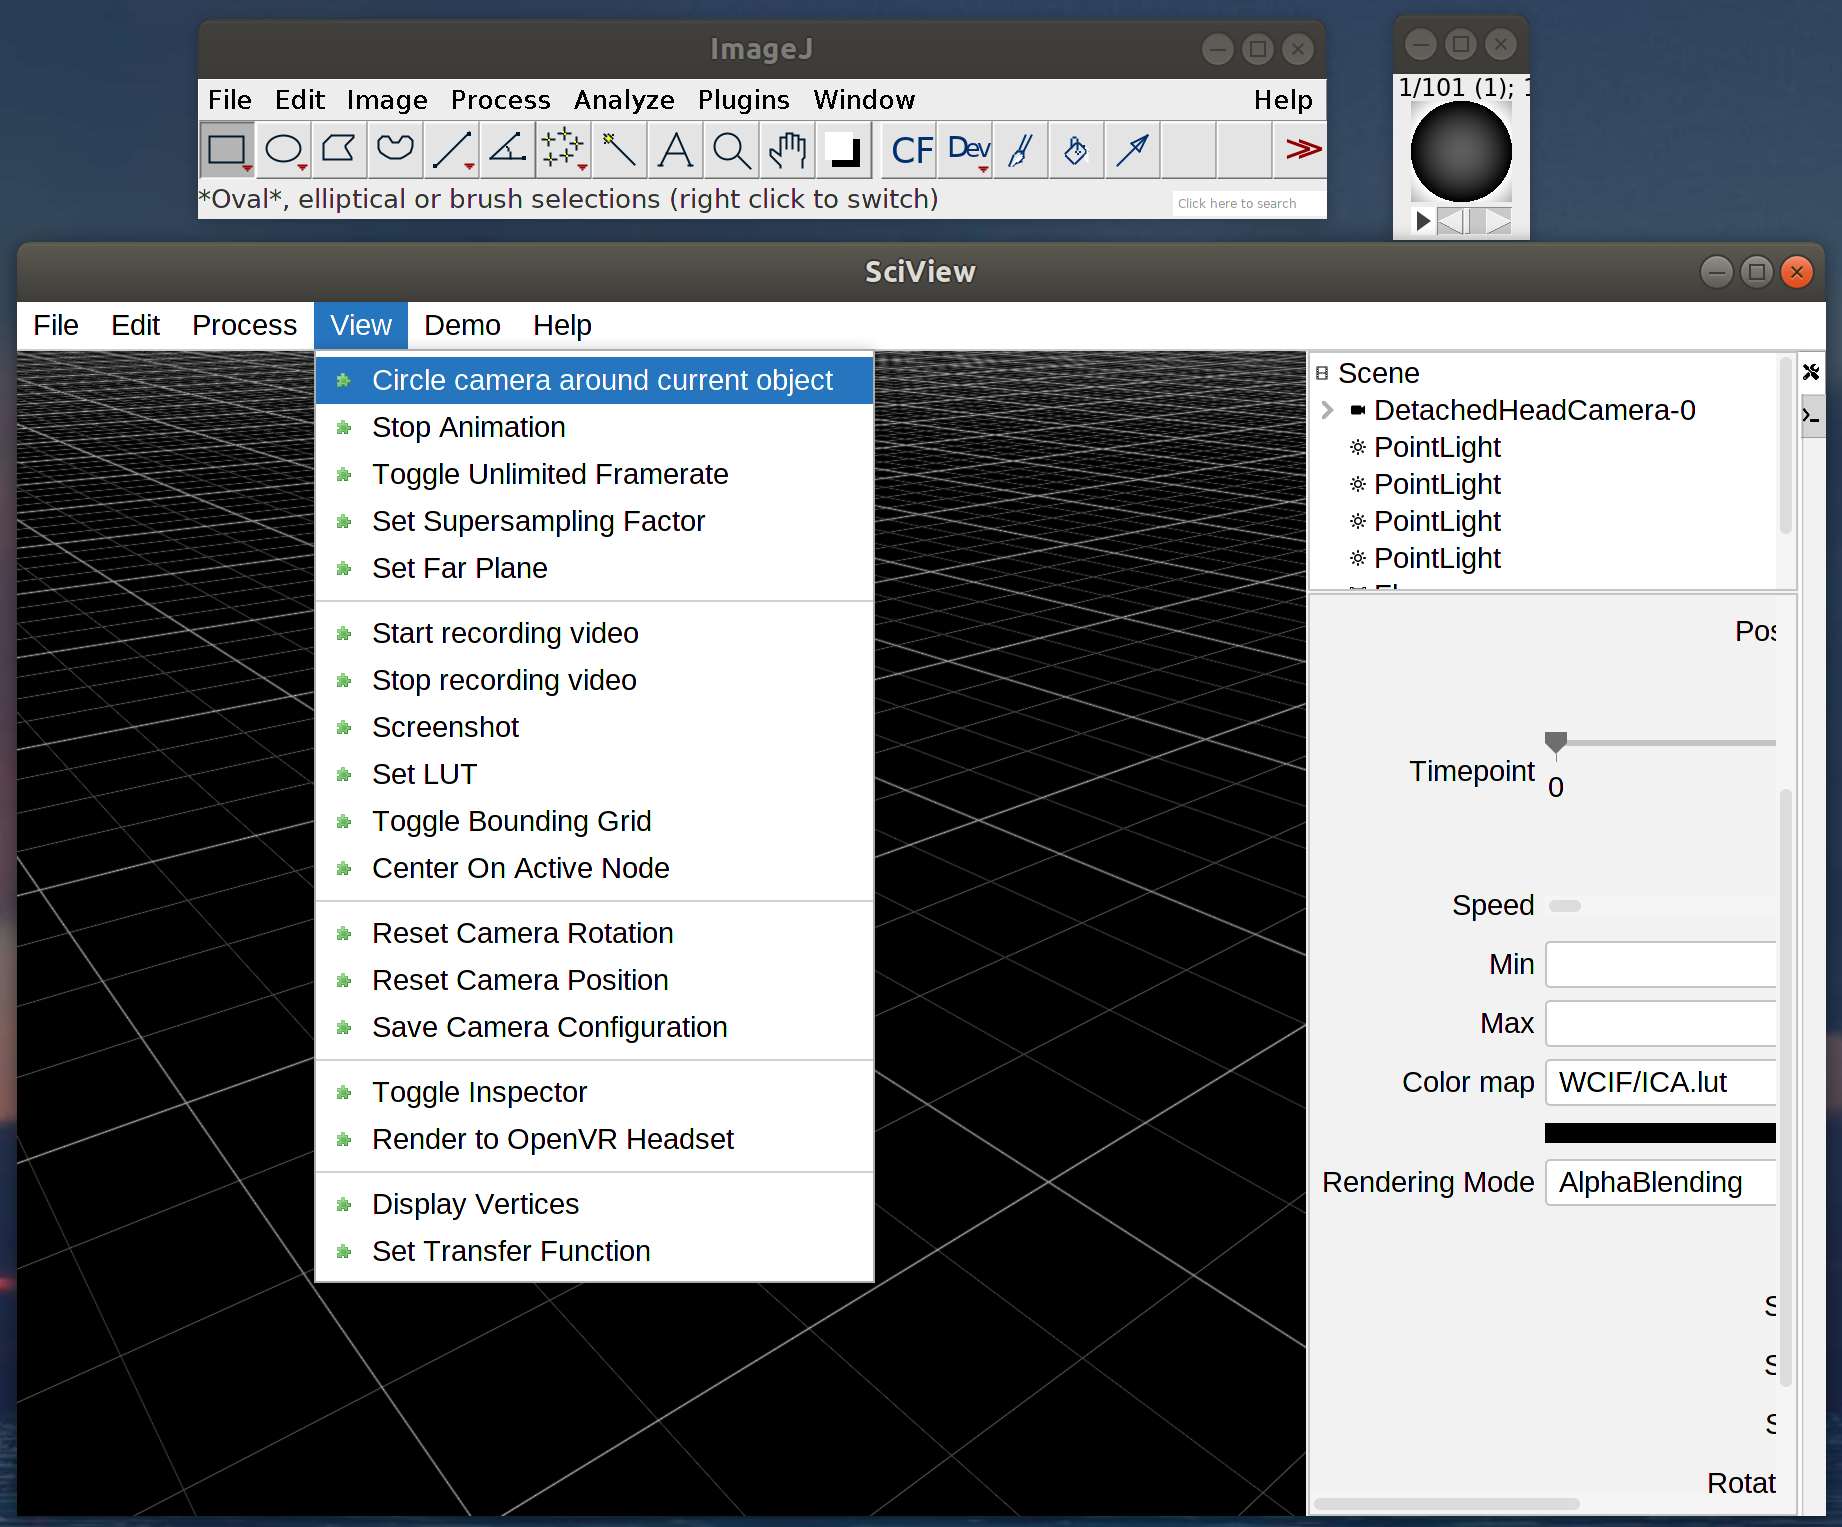
Task: Open ImageJ Analyze menu
Action: pos(624,100)
